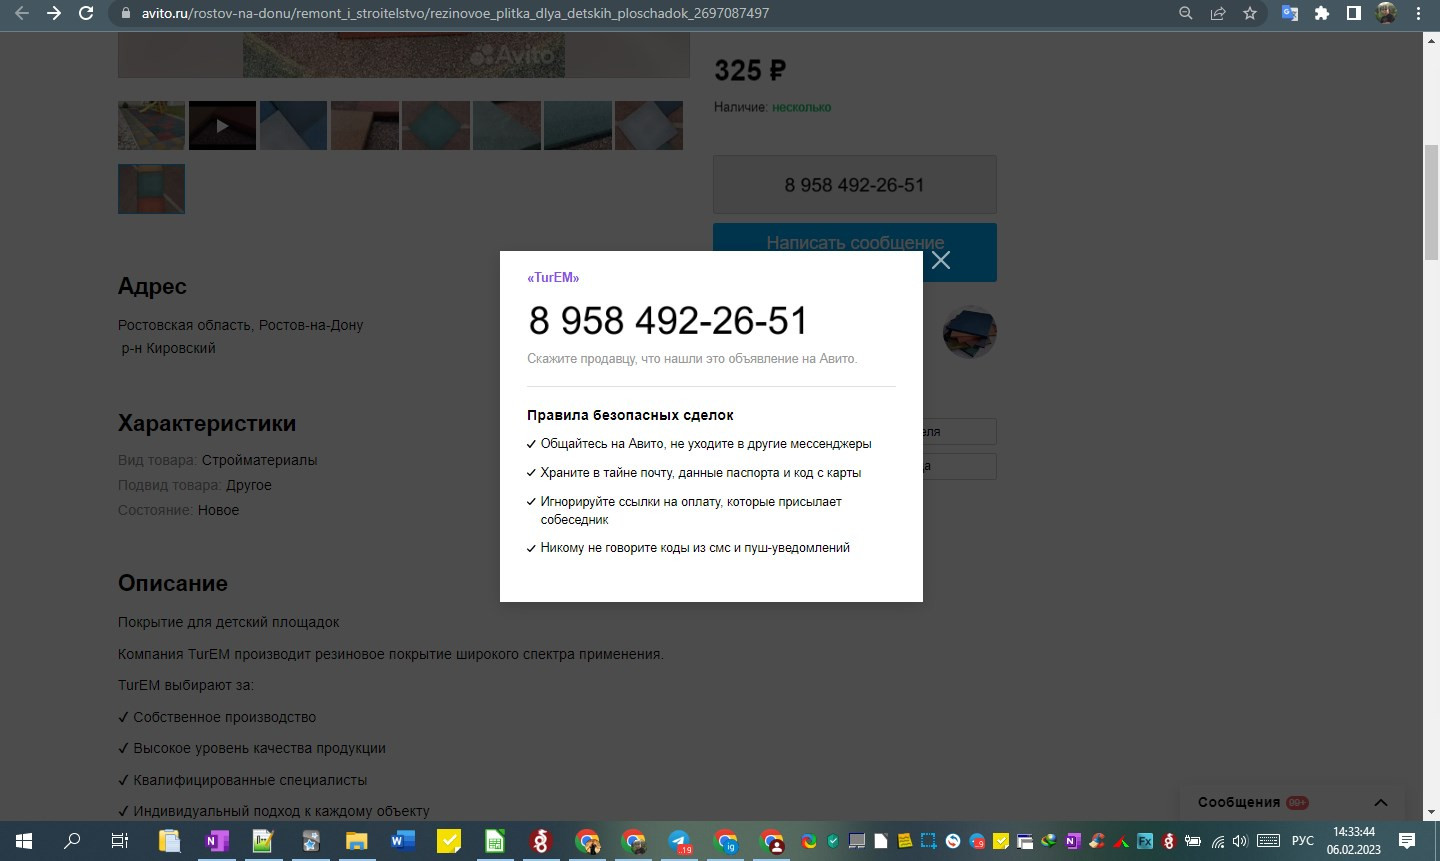Open Telegram from taskbar
Image resolution: width=1440 pixels, height=861 pixels.
(x=680, y=841)
